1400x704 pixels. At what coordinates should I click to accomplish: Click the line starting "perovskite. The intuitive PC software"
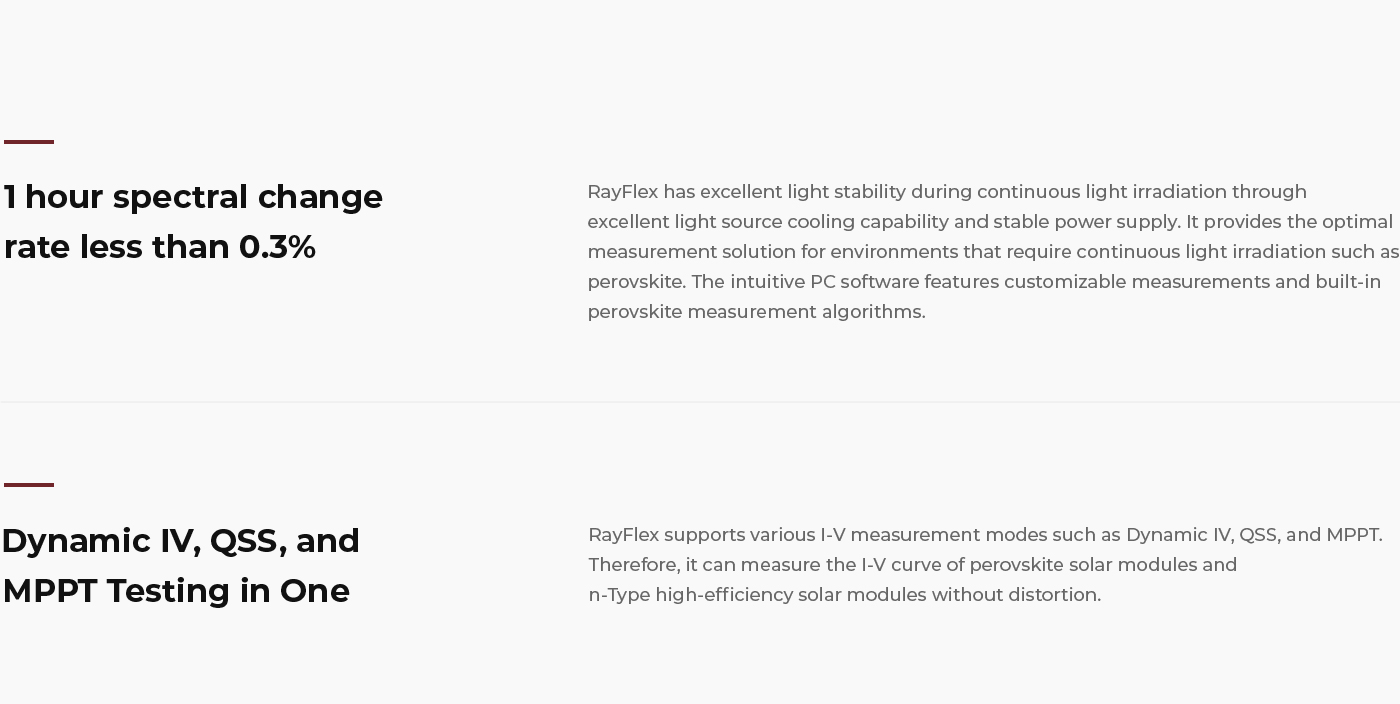point(984,282)
